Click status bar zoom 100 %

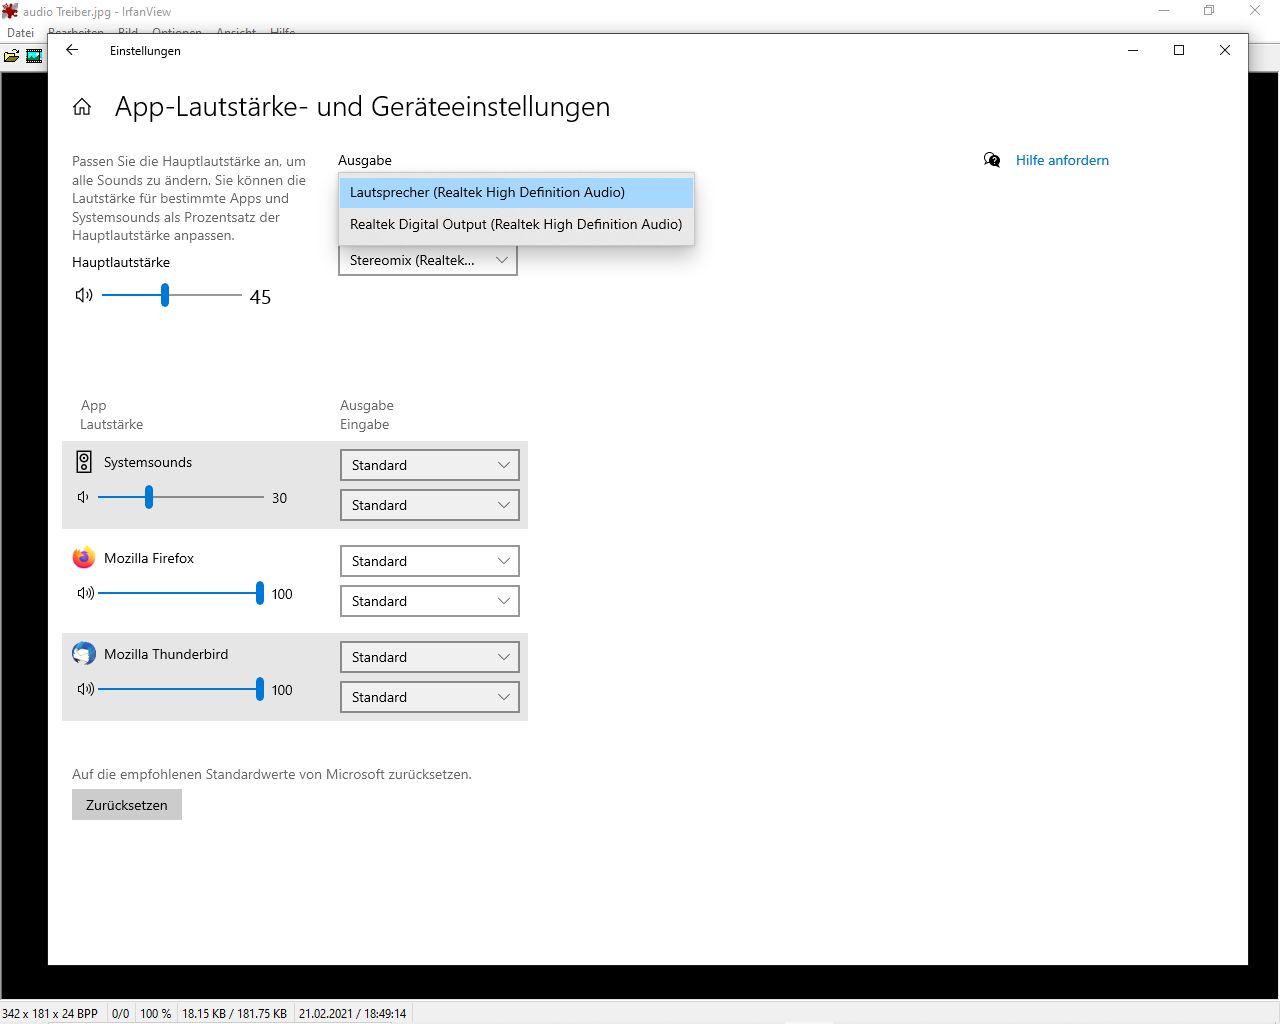(155, 1013)
